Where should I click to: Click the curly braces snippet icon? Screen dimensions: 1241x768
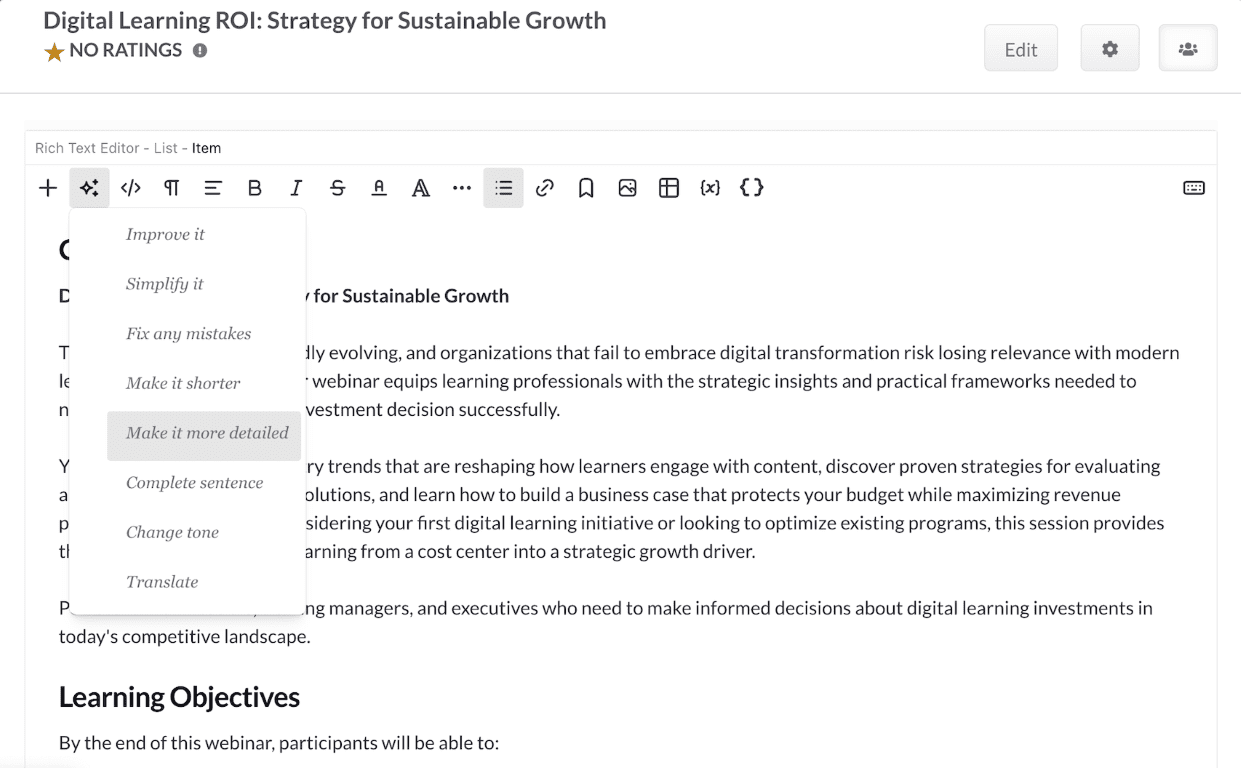pos(752,188)
